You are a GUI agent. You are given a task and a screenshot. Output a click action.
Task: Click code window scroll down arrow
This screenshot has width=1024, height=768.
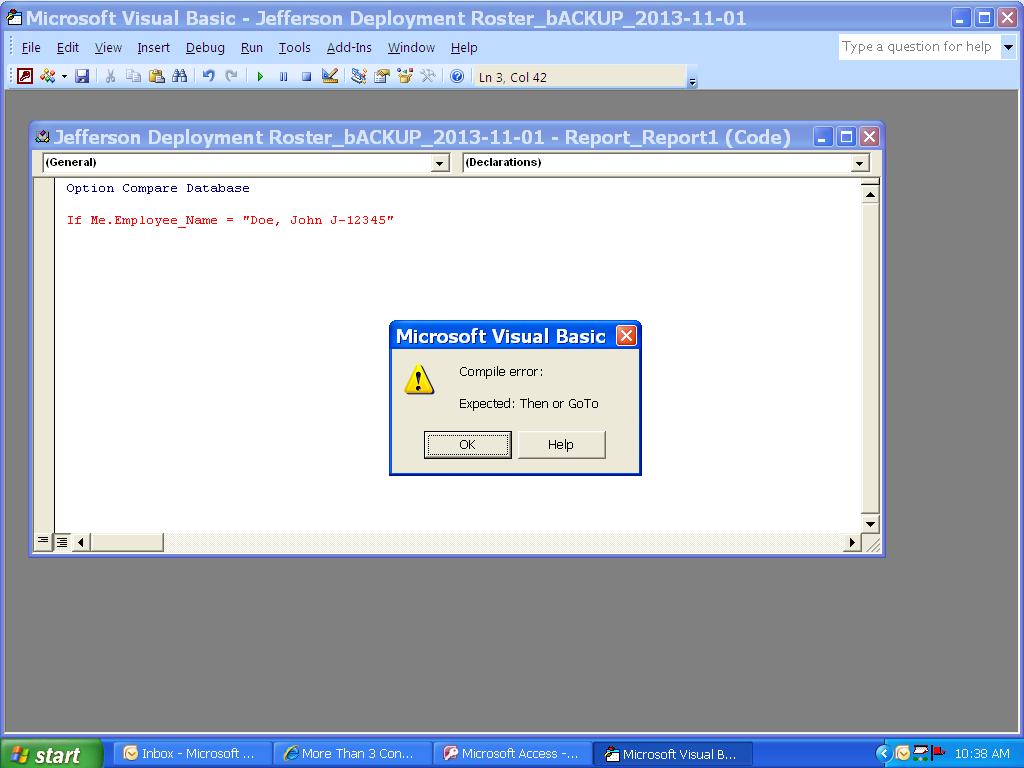tap(870, 524)
